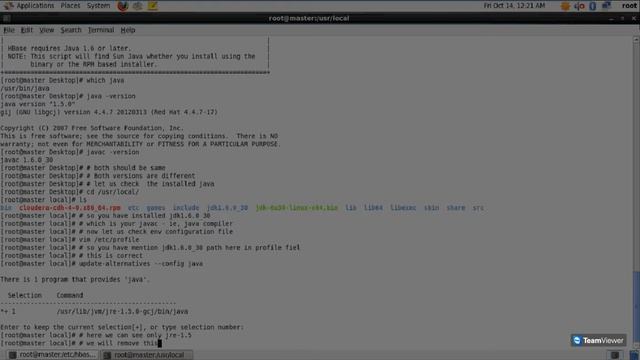The height and width of the screenshot is (360, 640).
Task: Click the cloudera-cdh rpm file name
Action: click(70, 208)
